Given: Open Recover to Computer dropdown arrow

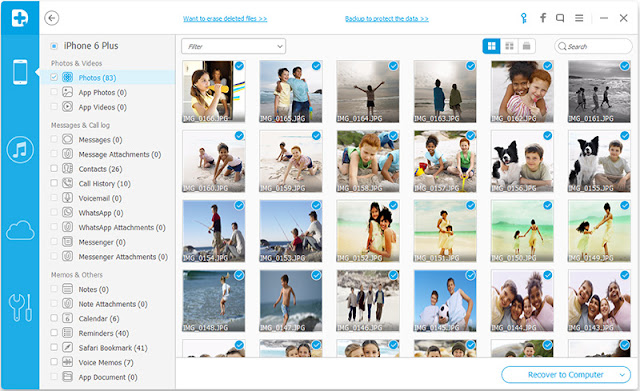Looking at the screenshot, I should pyautogui.click(x=622, y=375).
